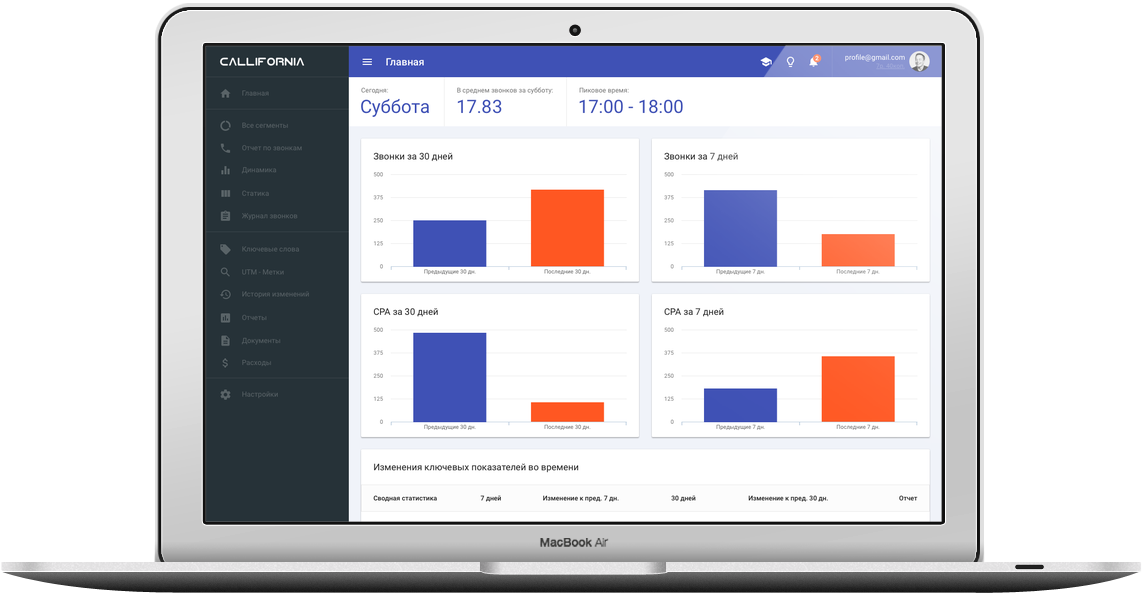Select Динамика sidebar item
The width and height of the screenshot is (1142, 593).
click(259, 170)
